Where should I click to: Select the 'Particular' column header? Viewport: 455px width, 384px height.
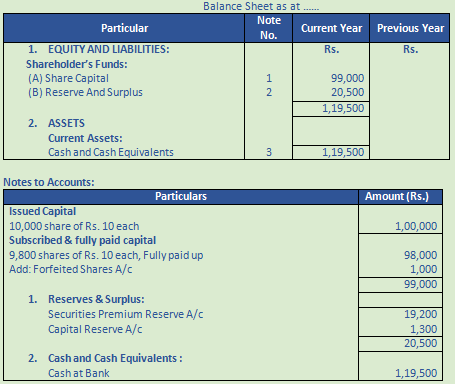[x=124, y=28]
